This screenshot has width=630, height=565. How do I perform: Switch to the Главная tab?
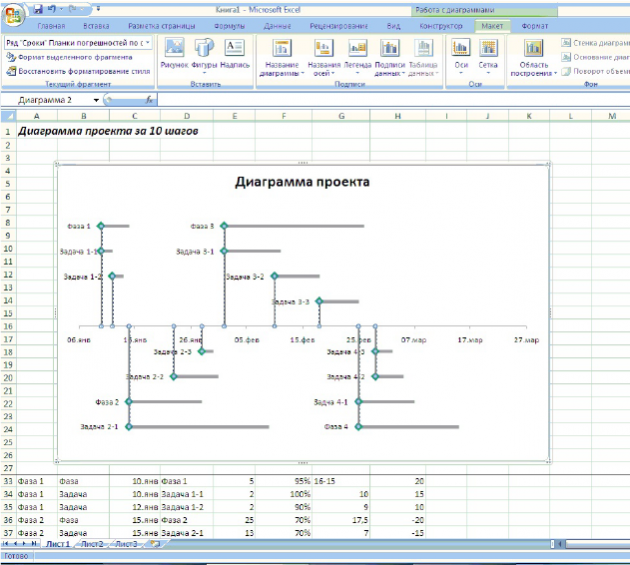coord(51,26)
